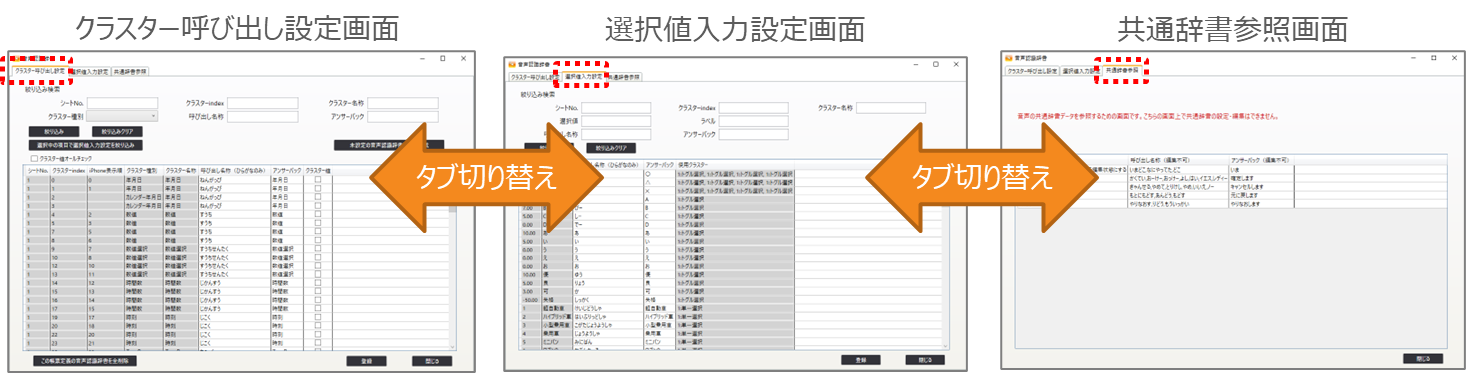Check the クラスター値 box in the second table row

pos(318,188)
